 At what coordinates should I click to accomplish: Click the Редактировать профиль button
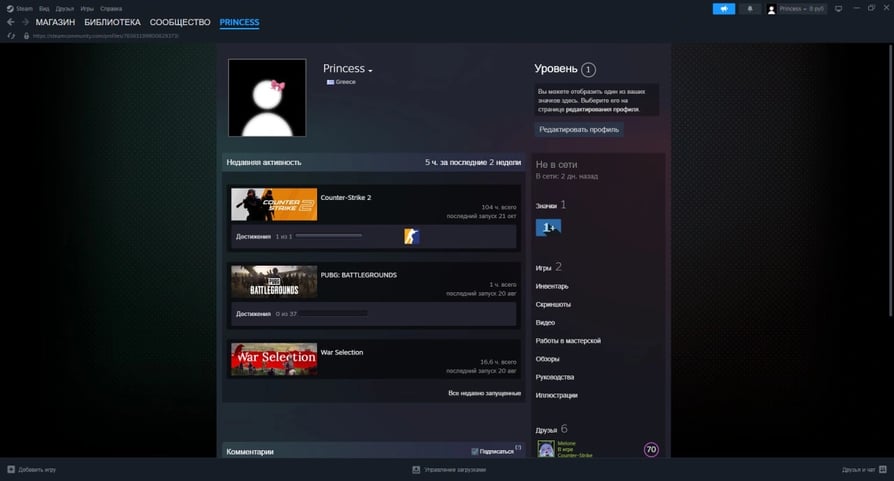[579, 129]
